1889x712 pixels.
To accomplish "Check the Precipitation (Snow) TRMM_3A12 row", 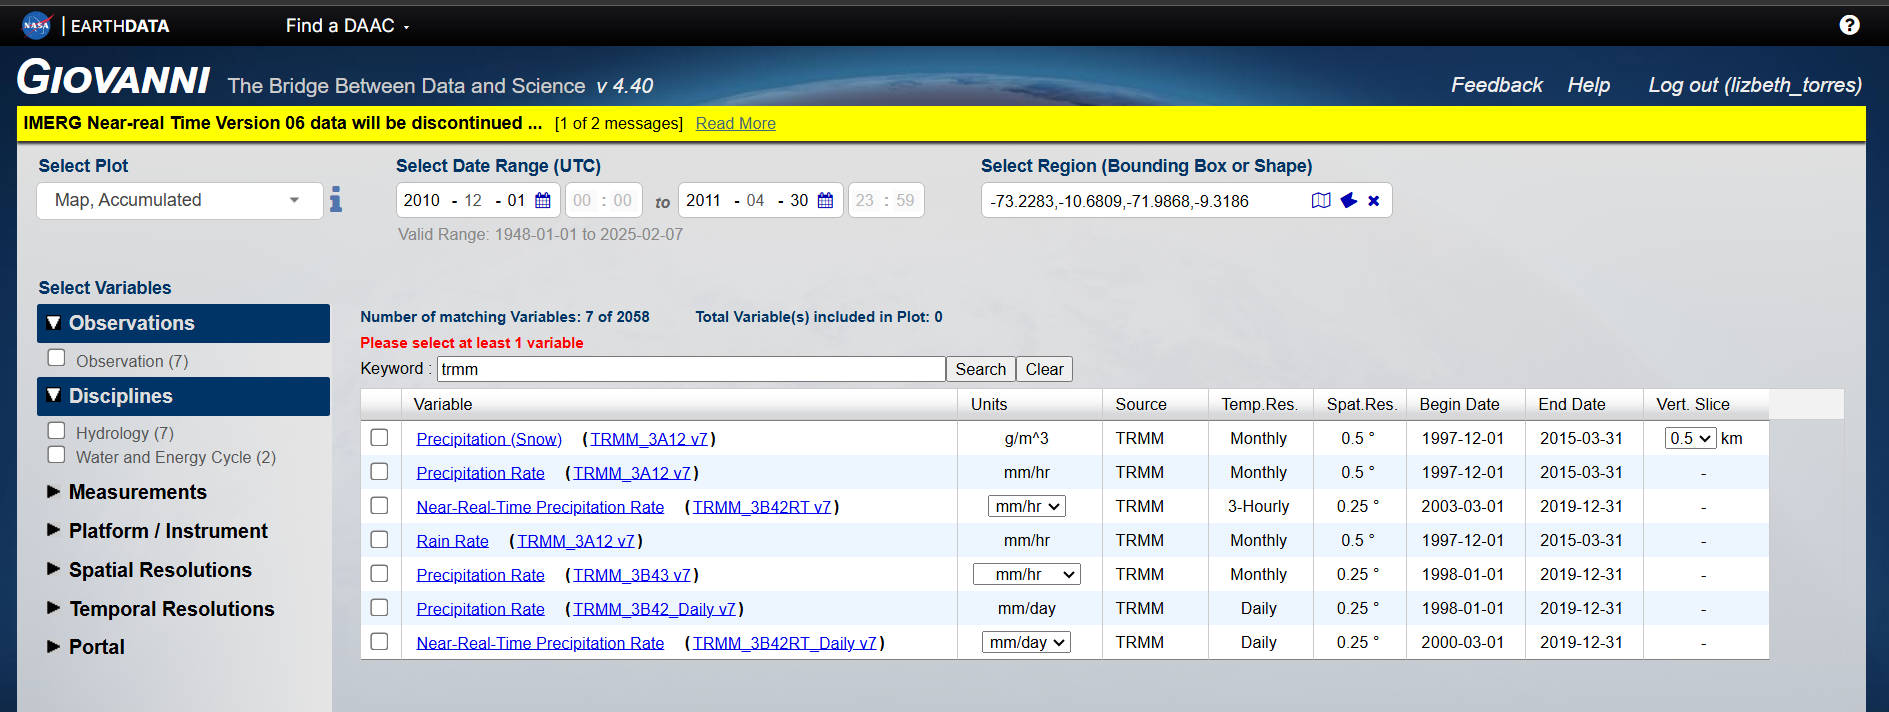I will click(379, 438).
